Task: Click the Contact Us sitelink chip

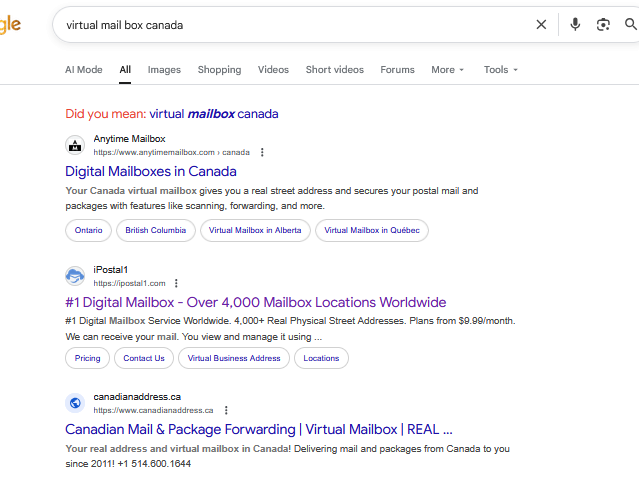Action: tap(144, 358)
